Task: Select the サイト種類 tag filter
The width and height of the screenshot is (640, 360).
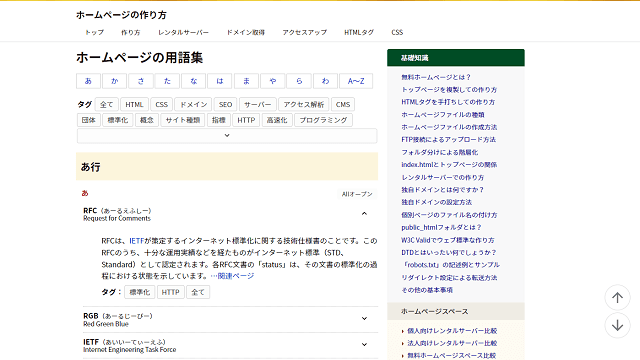Action: (182, 120)
